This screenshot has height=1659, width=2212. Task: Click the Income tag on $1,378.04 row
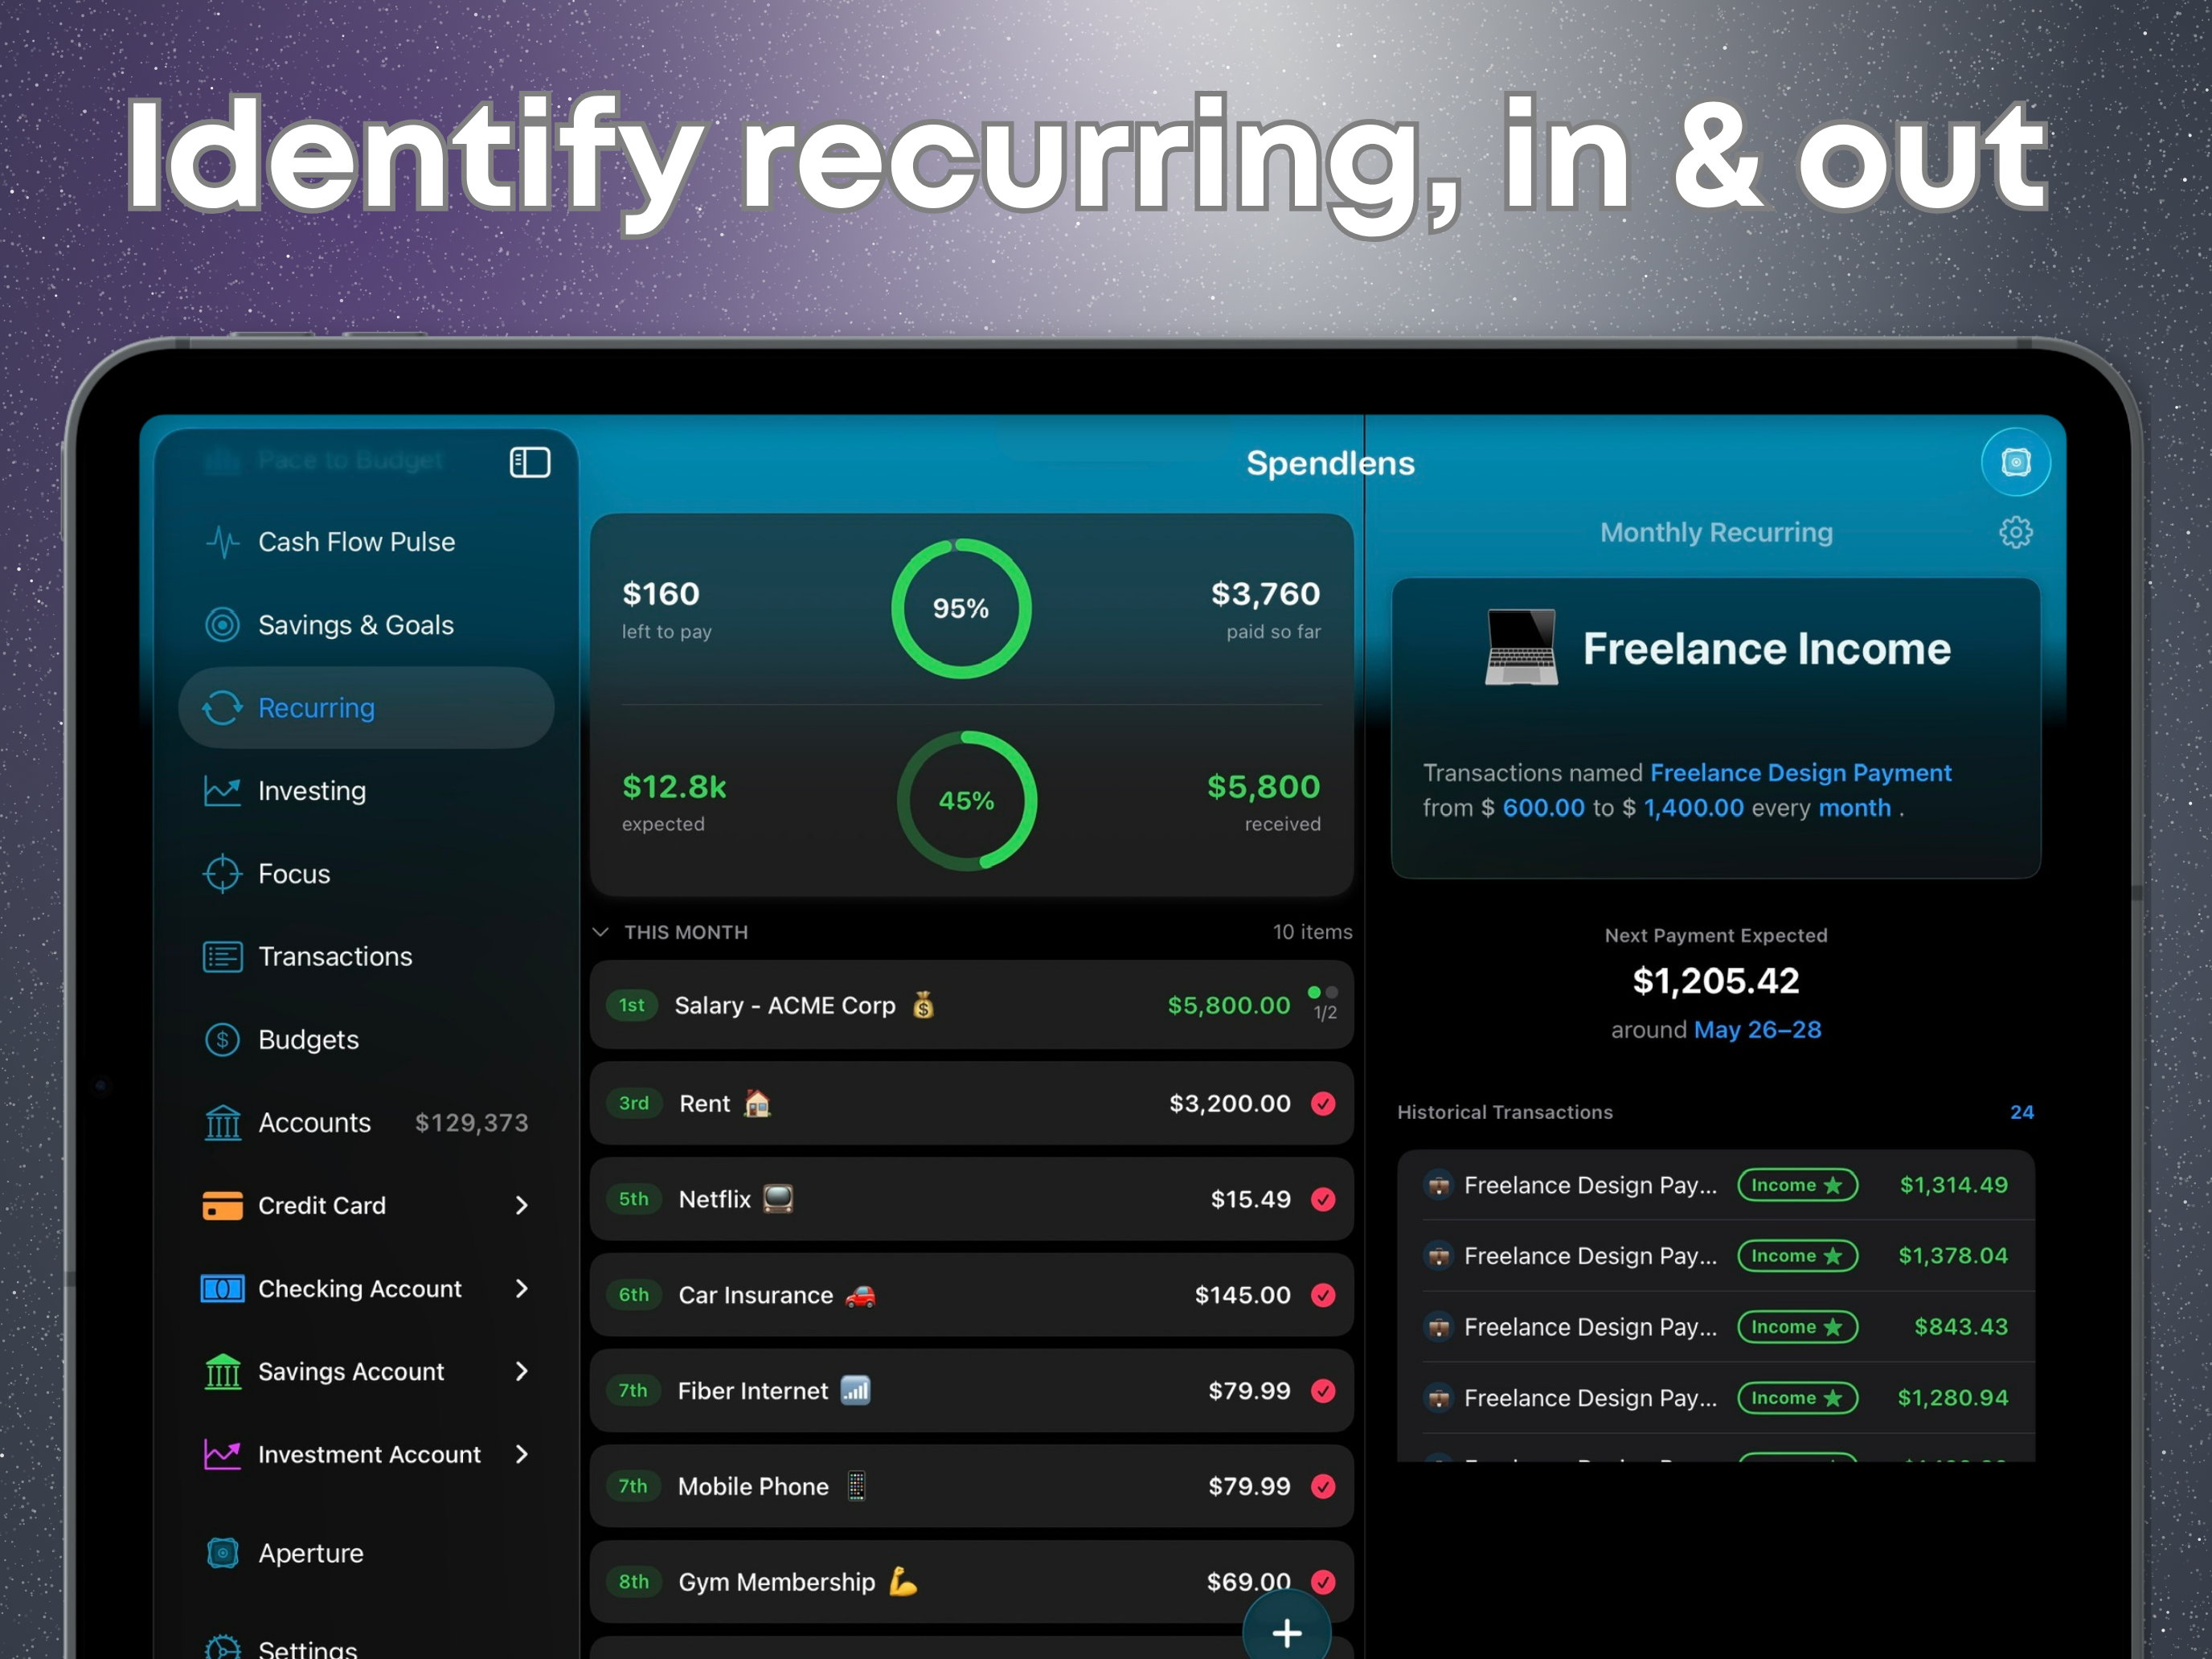pyautogui.click(x=1797, y=1256)
